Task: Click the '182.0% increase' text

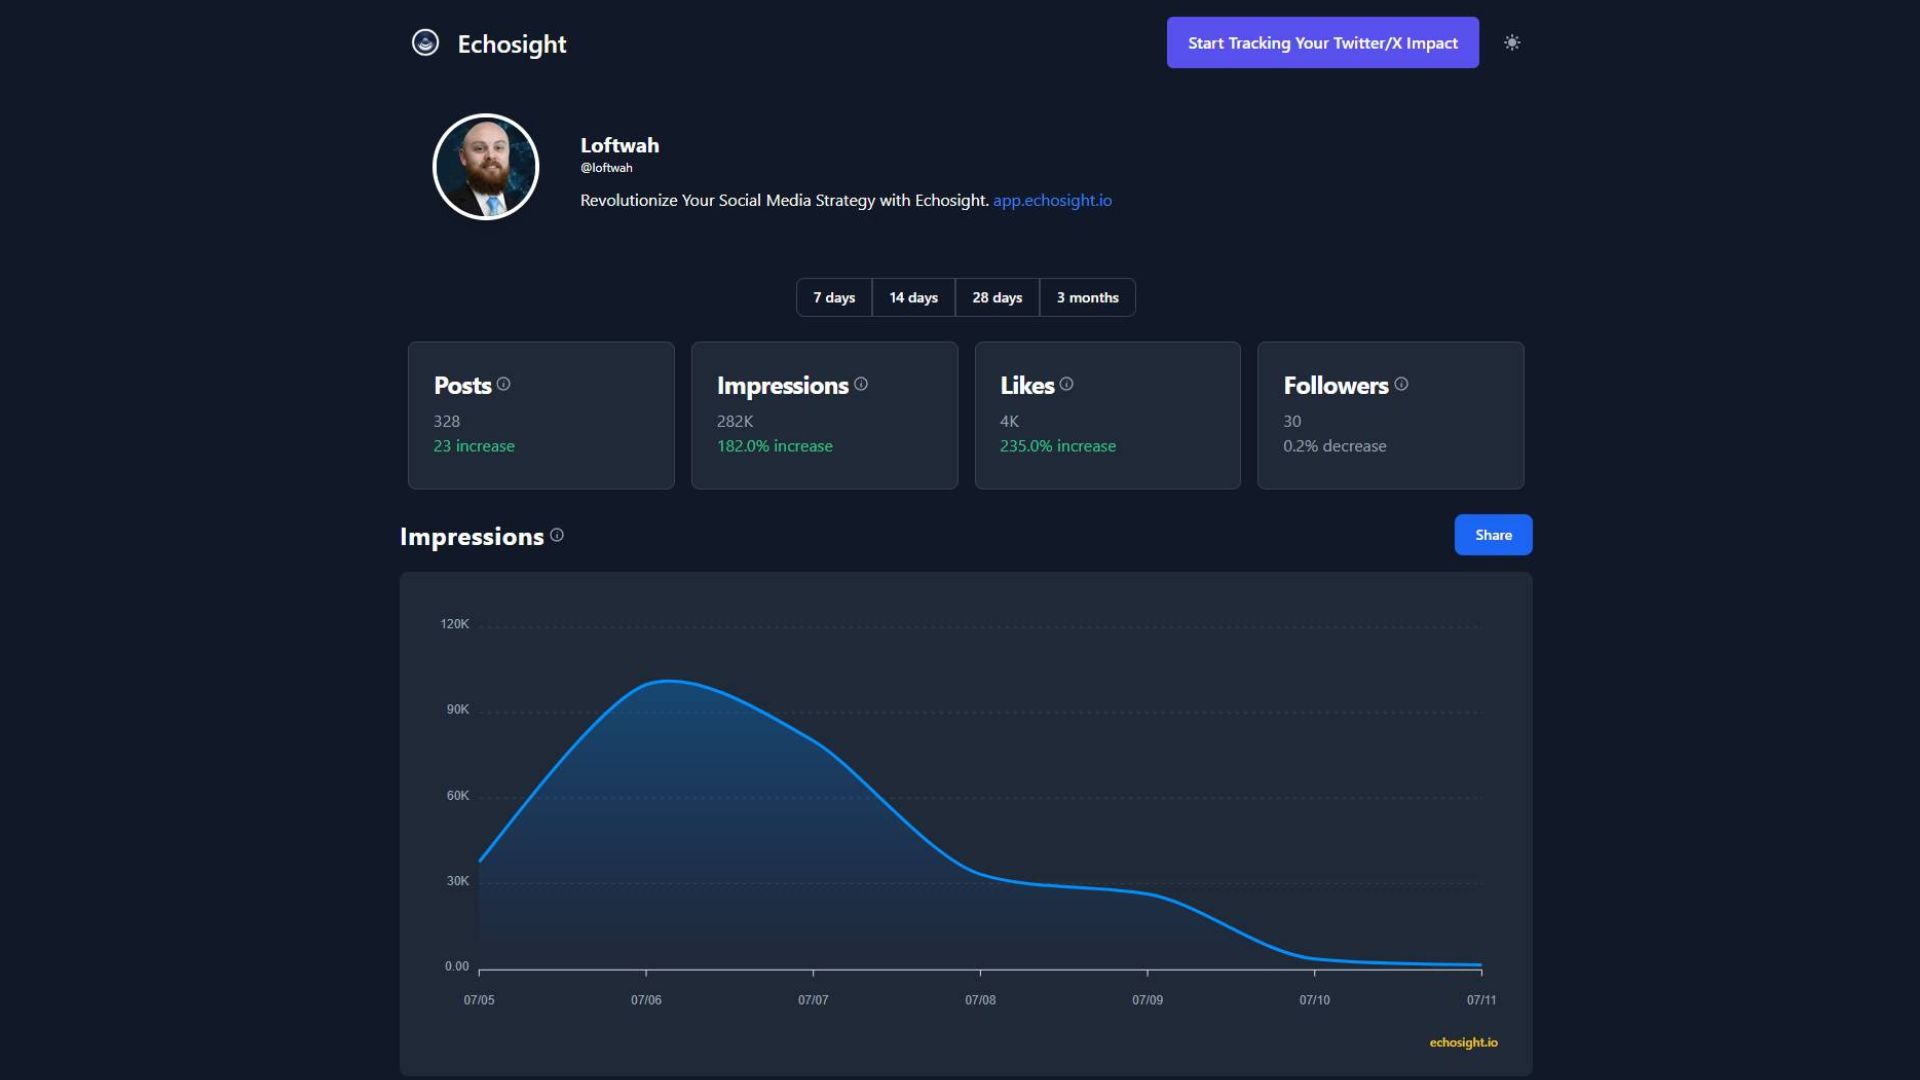Action: coord(775,446)
